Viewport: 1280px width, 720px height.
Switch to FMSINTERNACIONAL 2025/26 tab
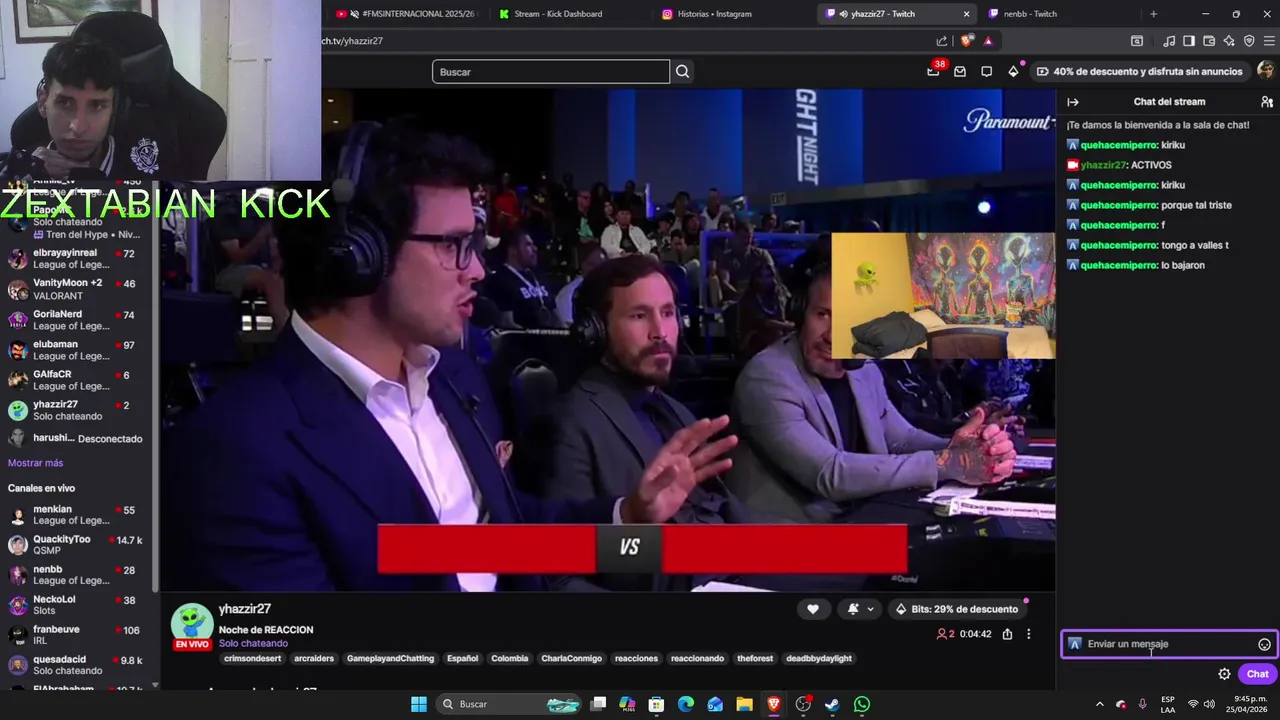406,14
